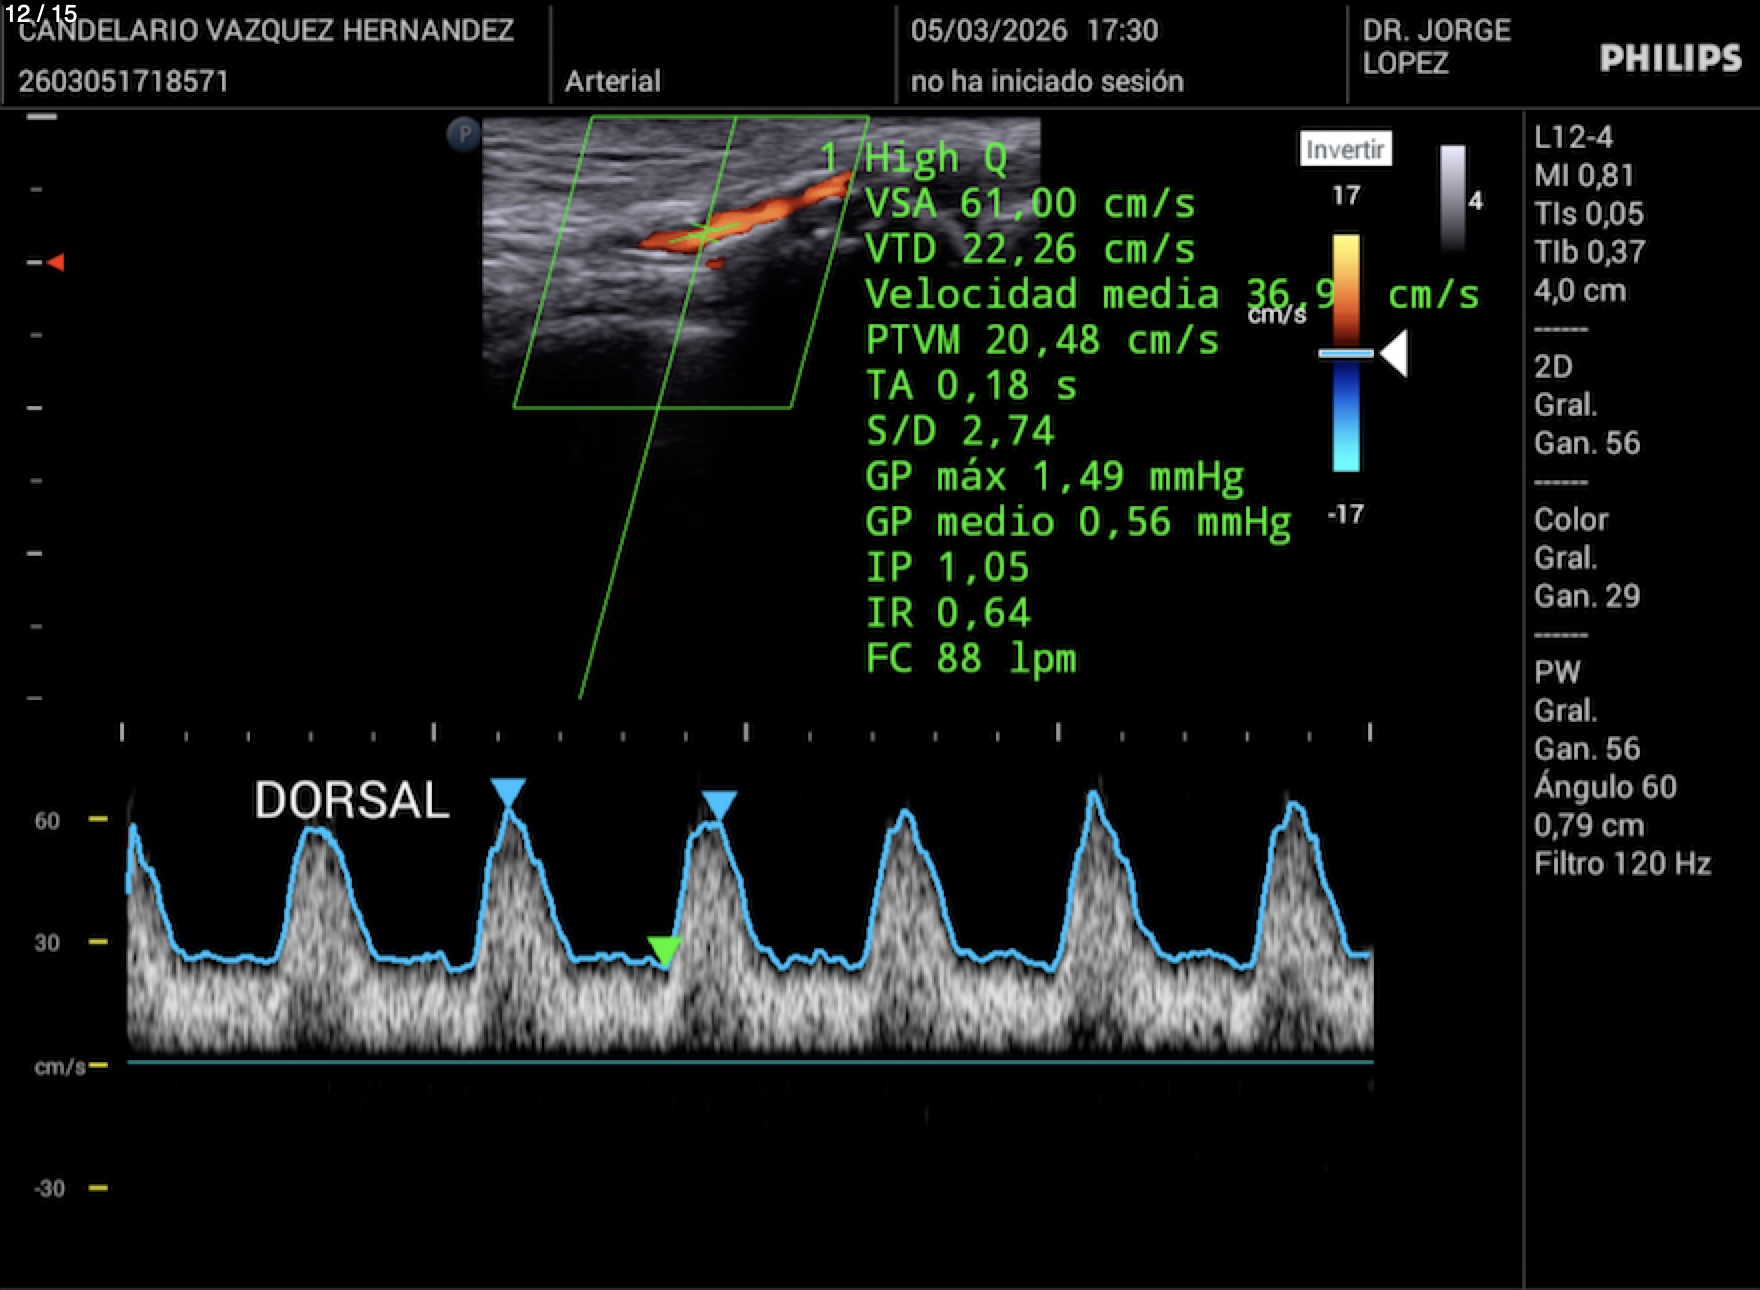Viewport: 1760px width, 1290px height.
Task: Click the white color baseline arrow
Action: (x=1394, y=354)
